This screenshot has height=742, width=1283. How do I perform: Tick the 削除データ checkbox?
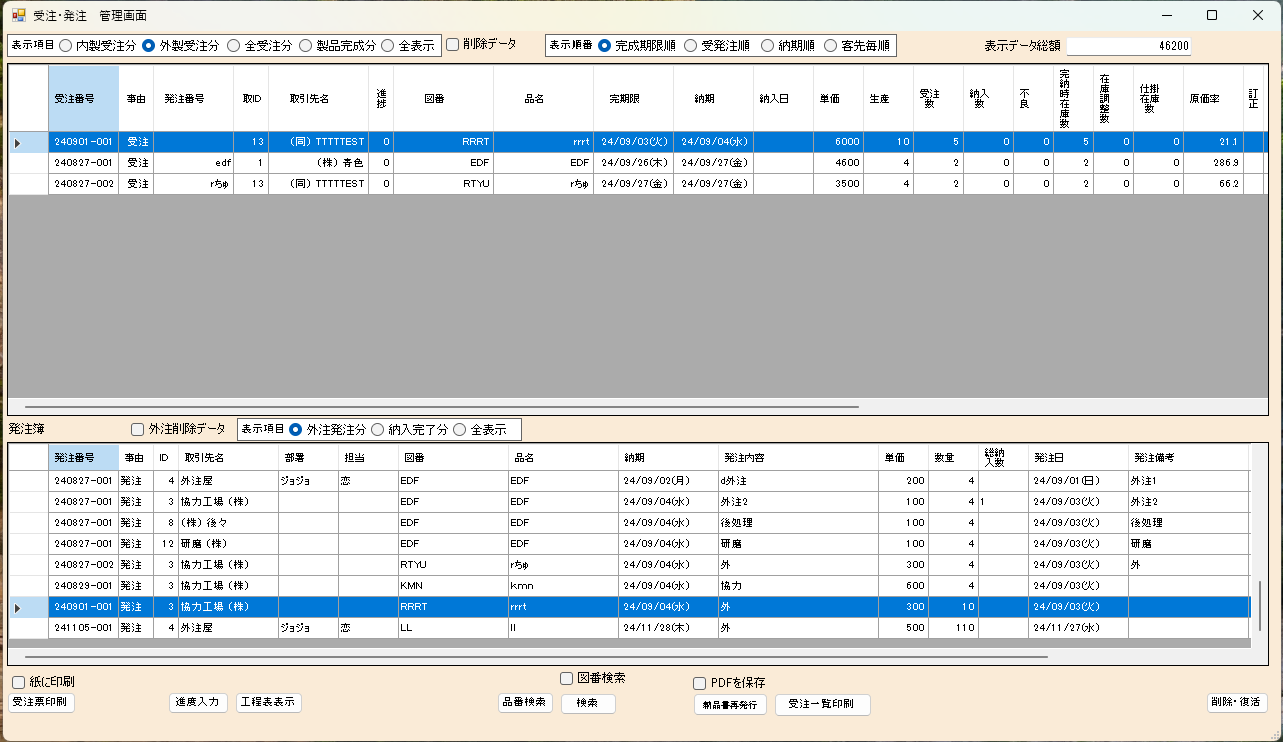tap(481, 44)
